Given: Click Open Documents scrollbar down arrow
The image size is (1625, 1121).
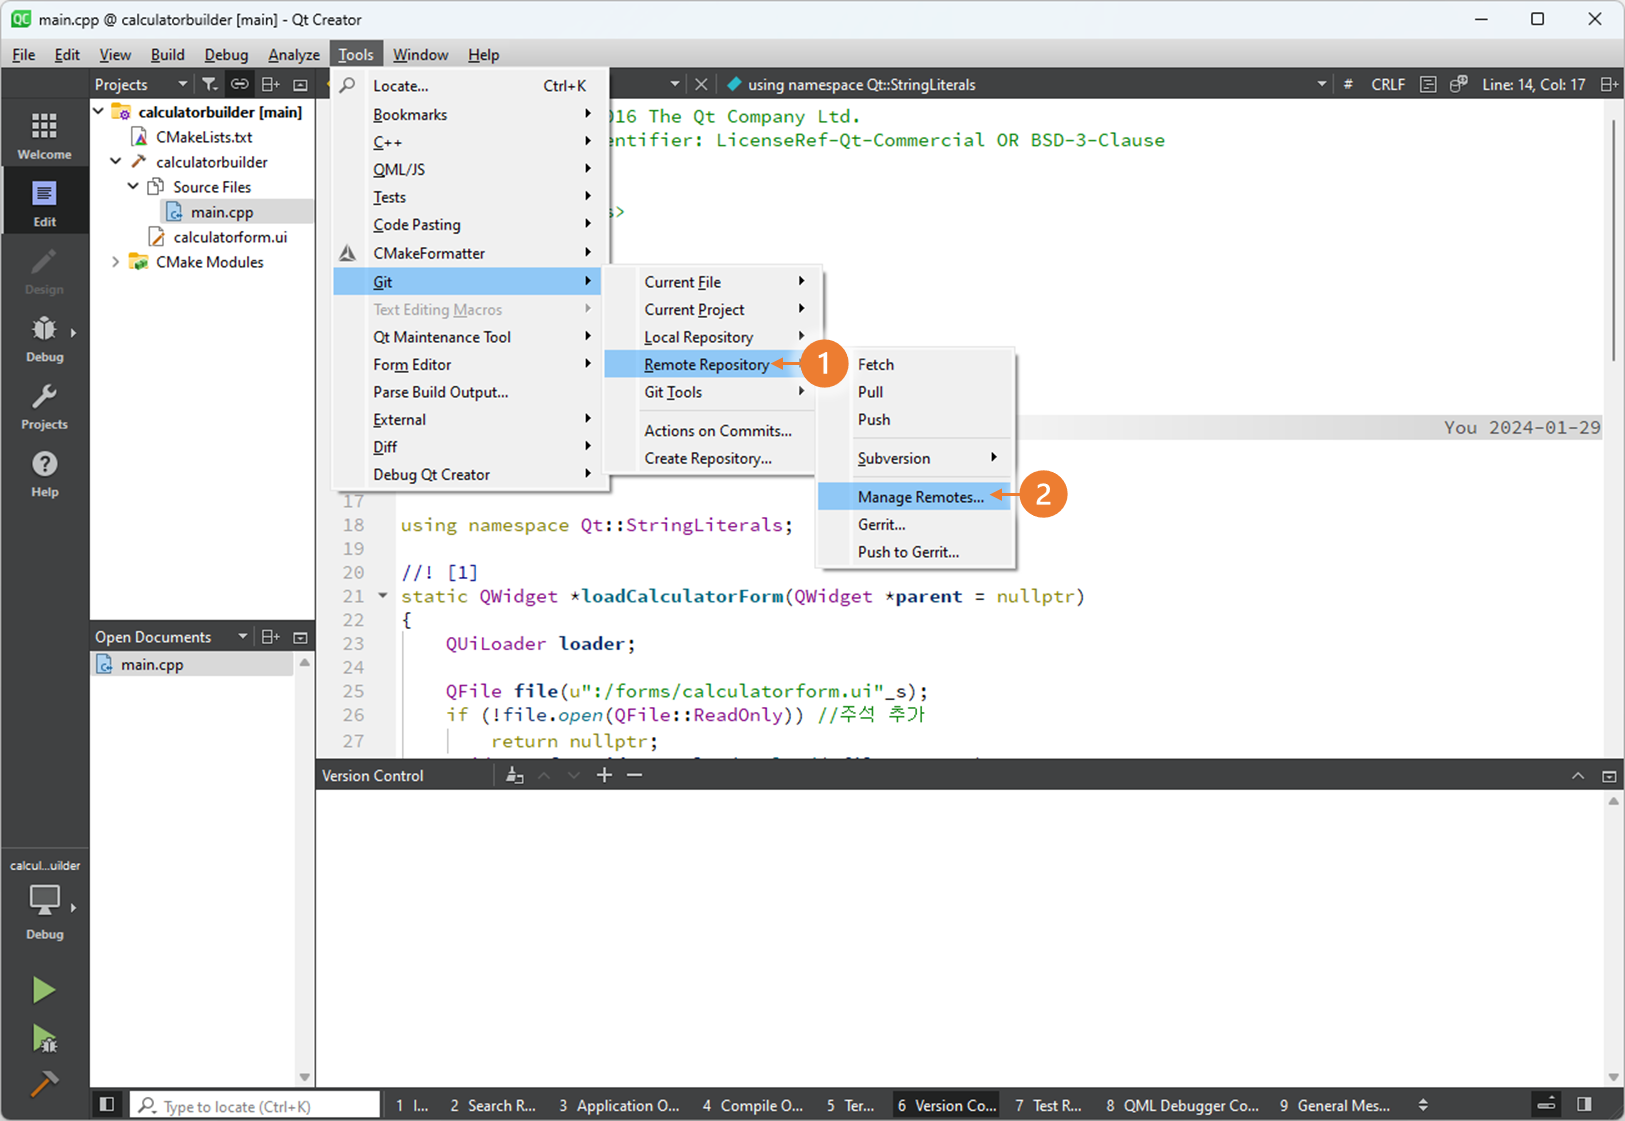Looking at the screenshot, I should pos(305,1077).
